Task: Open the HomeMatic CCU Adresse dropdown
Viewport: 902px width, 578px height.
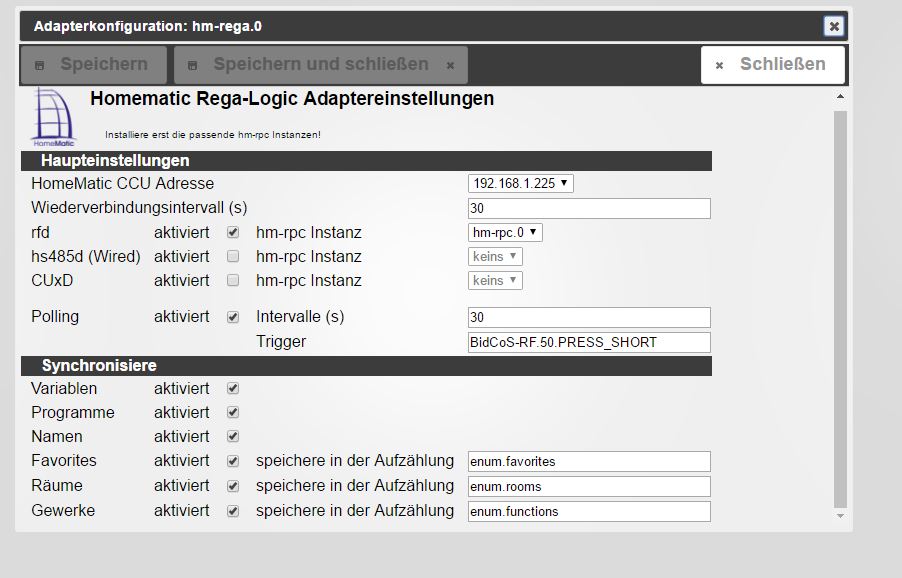Action: (x=520, y=184)
